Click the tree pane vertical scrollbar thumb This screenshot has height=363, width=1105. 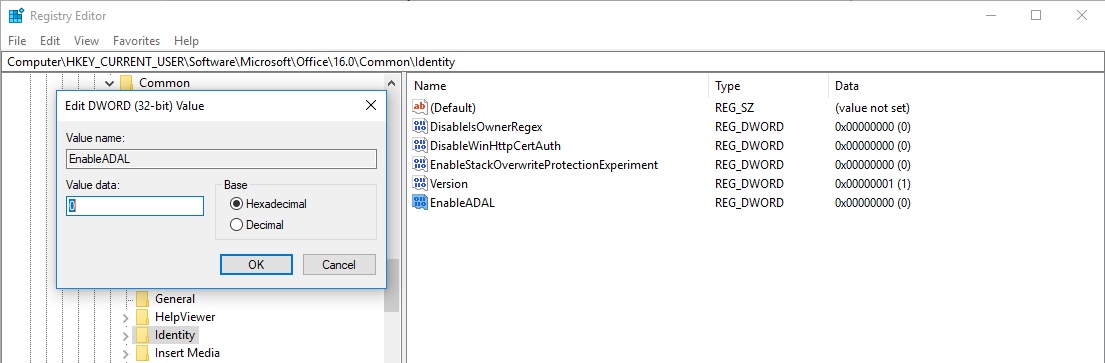tap(392, 285)
